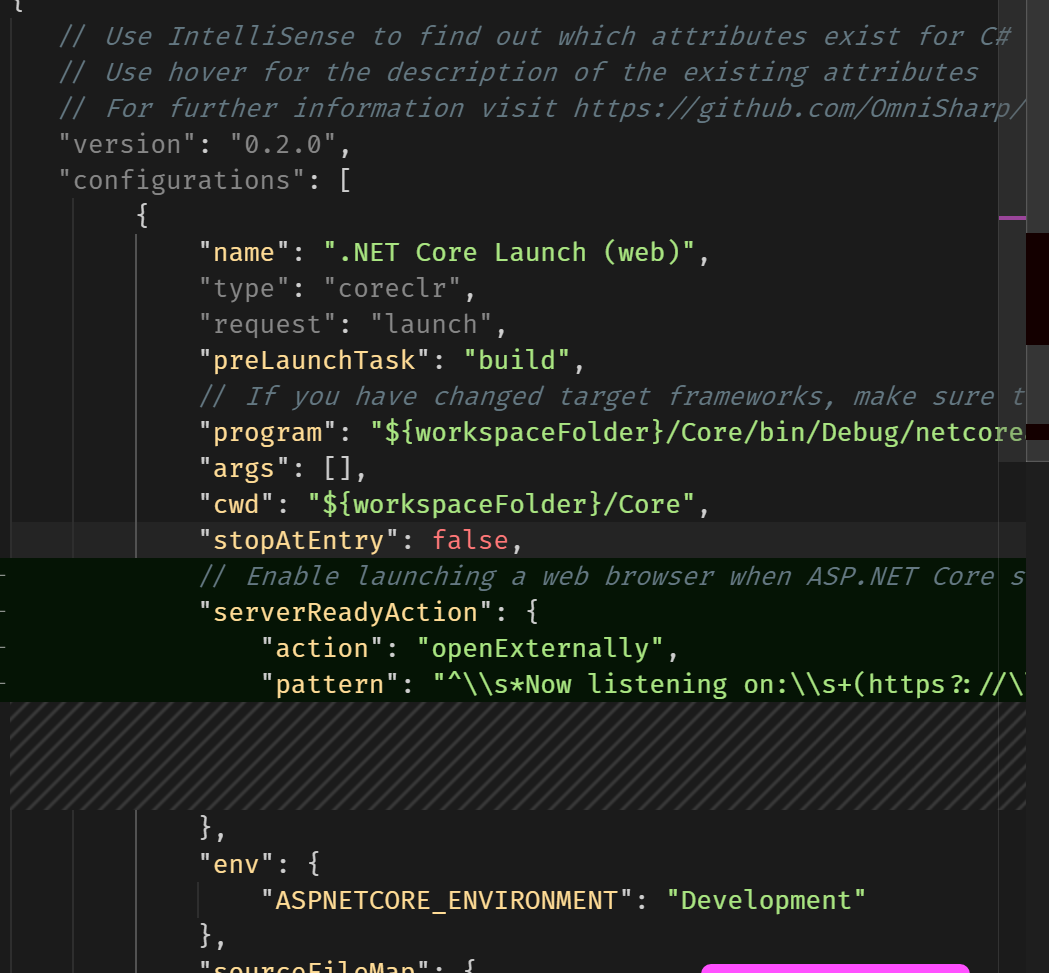The width and height of the screenshot is (1049, 973).
Task: Click the github.com/OmniSharp URL in comment
Action: point(799,108)
